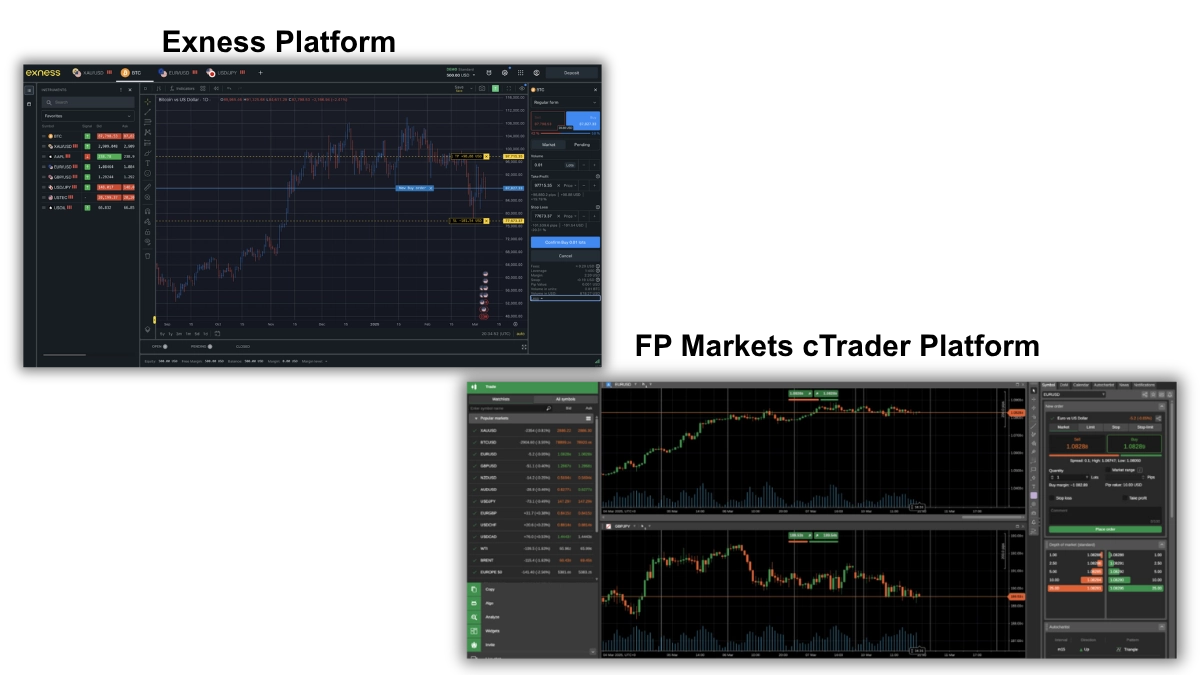Open the PENDING positions tab in Exness

pos(200,345)
